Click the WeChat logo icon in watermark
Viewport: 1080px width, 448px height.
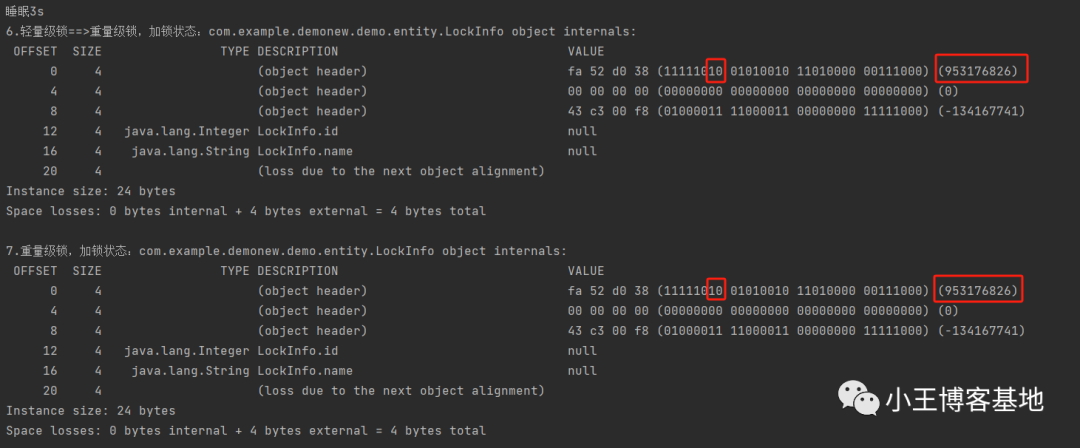(x=858, y=399)
